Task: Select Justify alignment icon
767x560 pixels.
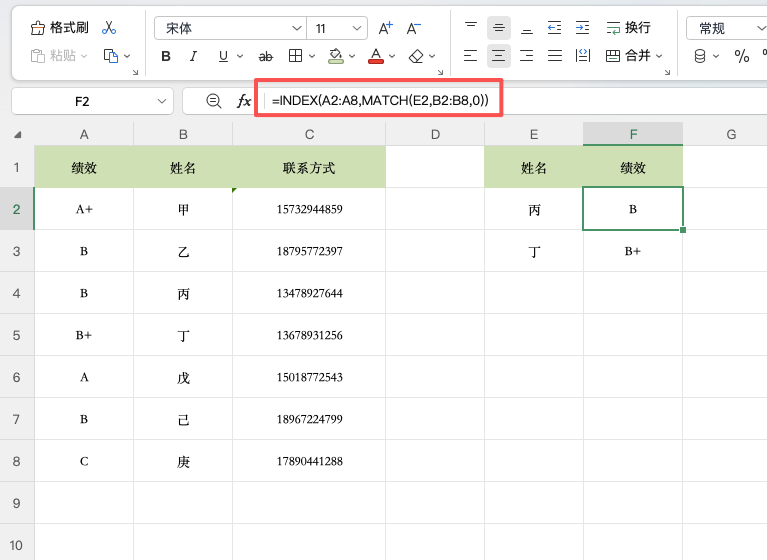Action: 555,56
